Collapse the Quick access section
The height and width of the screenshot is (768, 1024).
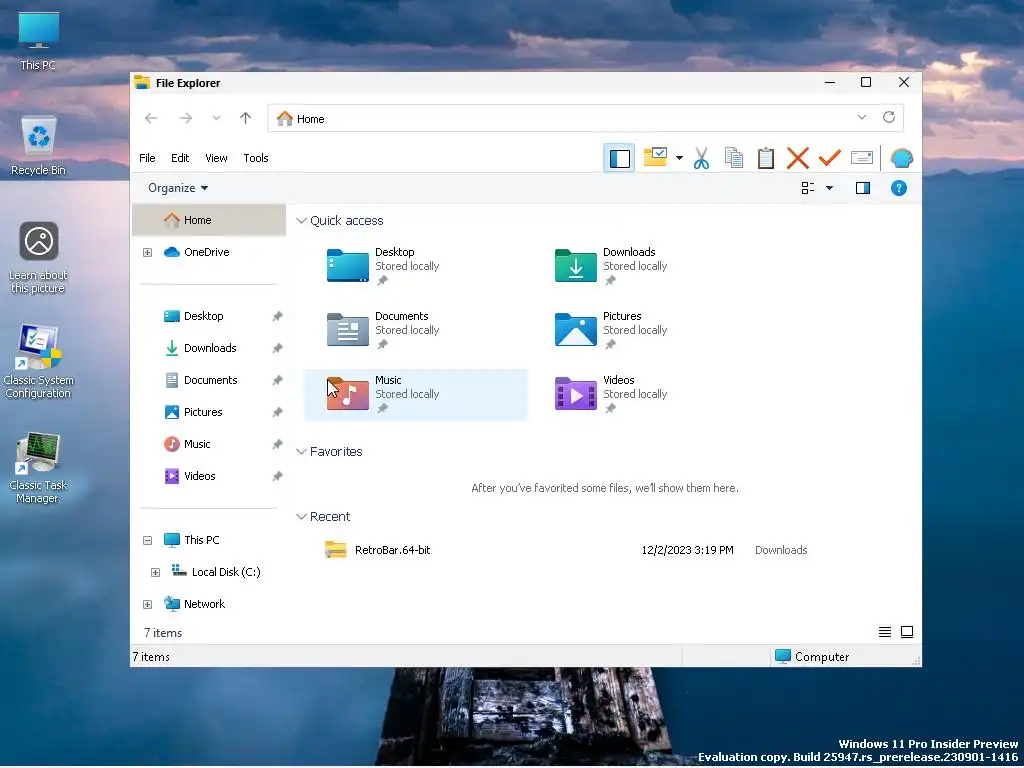pos(301,221)
